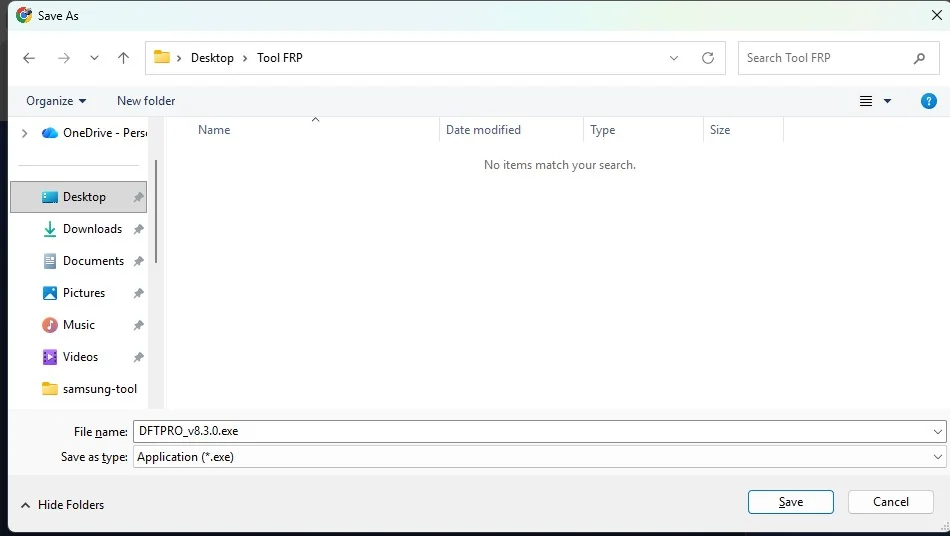Expand the OneDrive tree node
Viewport: 950px width, 536px height.
(24, 133)
